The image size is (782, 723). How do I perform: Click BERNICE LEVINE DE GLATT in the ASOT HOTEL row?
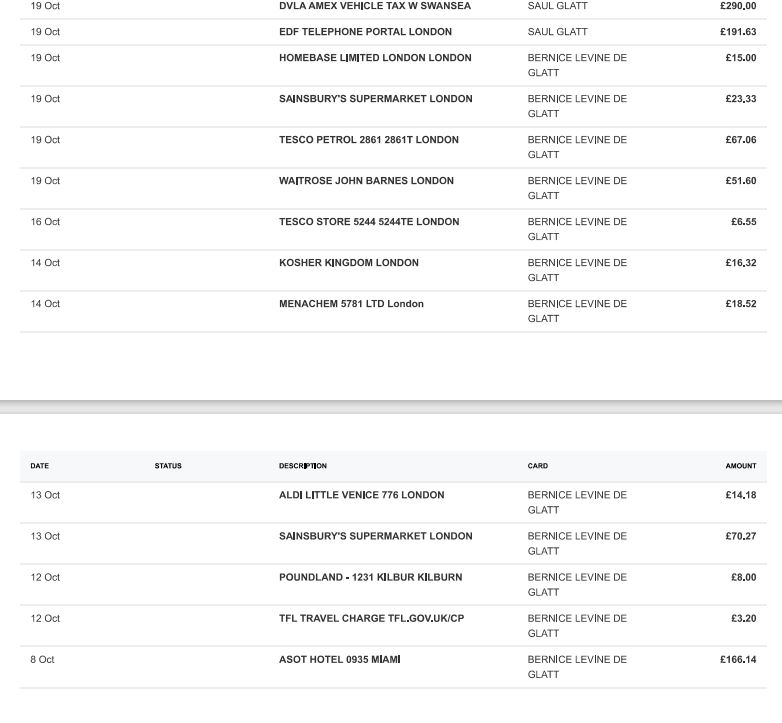[577, 667]
